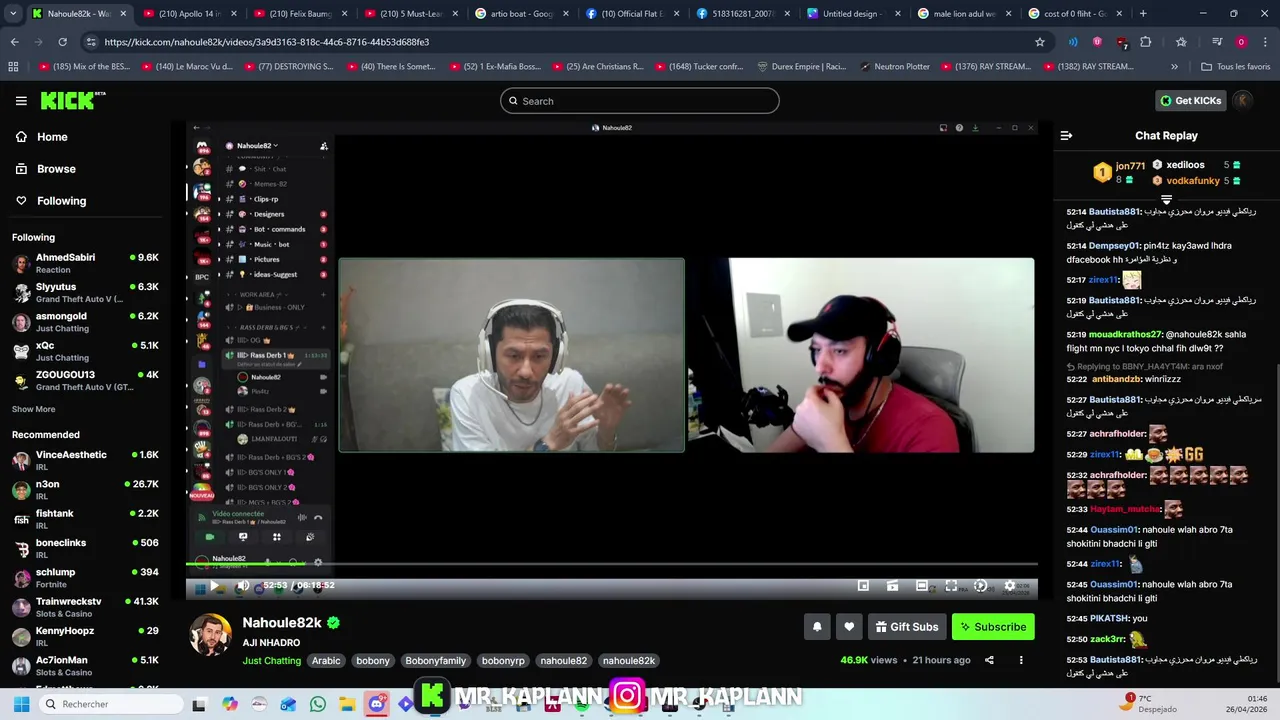
Task: Click the Arabic language tag
Action: click(x=326, y=661)
